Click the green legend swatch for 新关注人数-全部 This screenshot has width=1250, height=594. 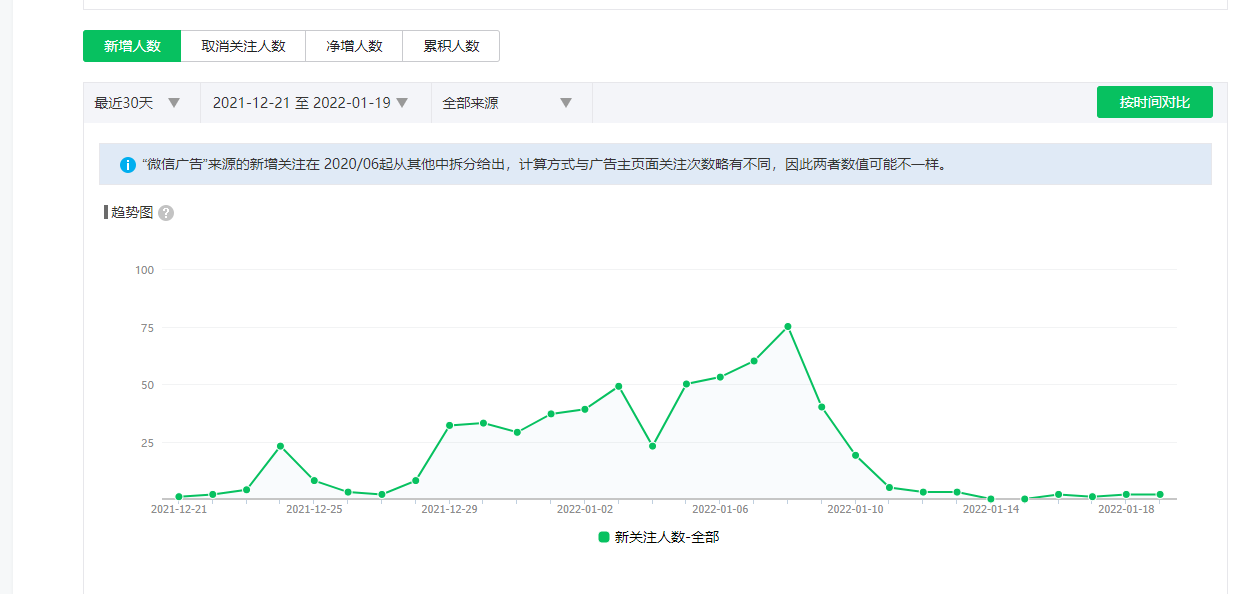click(x=604, y=537)
